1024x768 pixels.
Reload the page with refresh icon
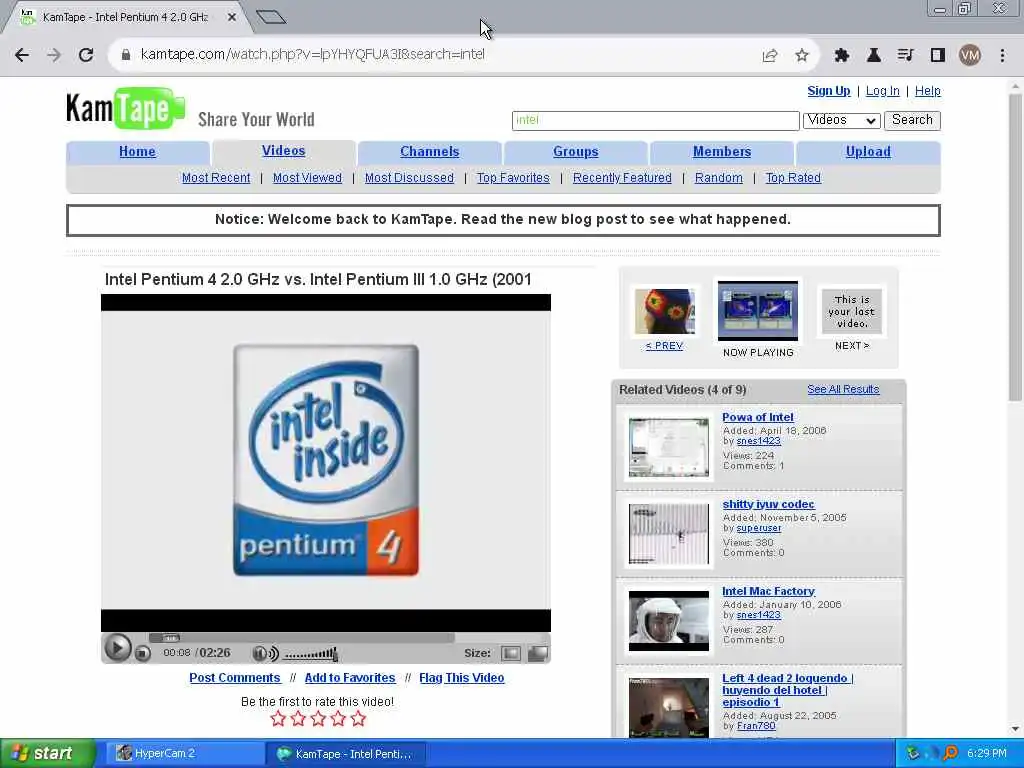86,55
